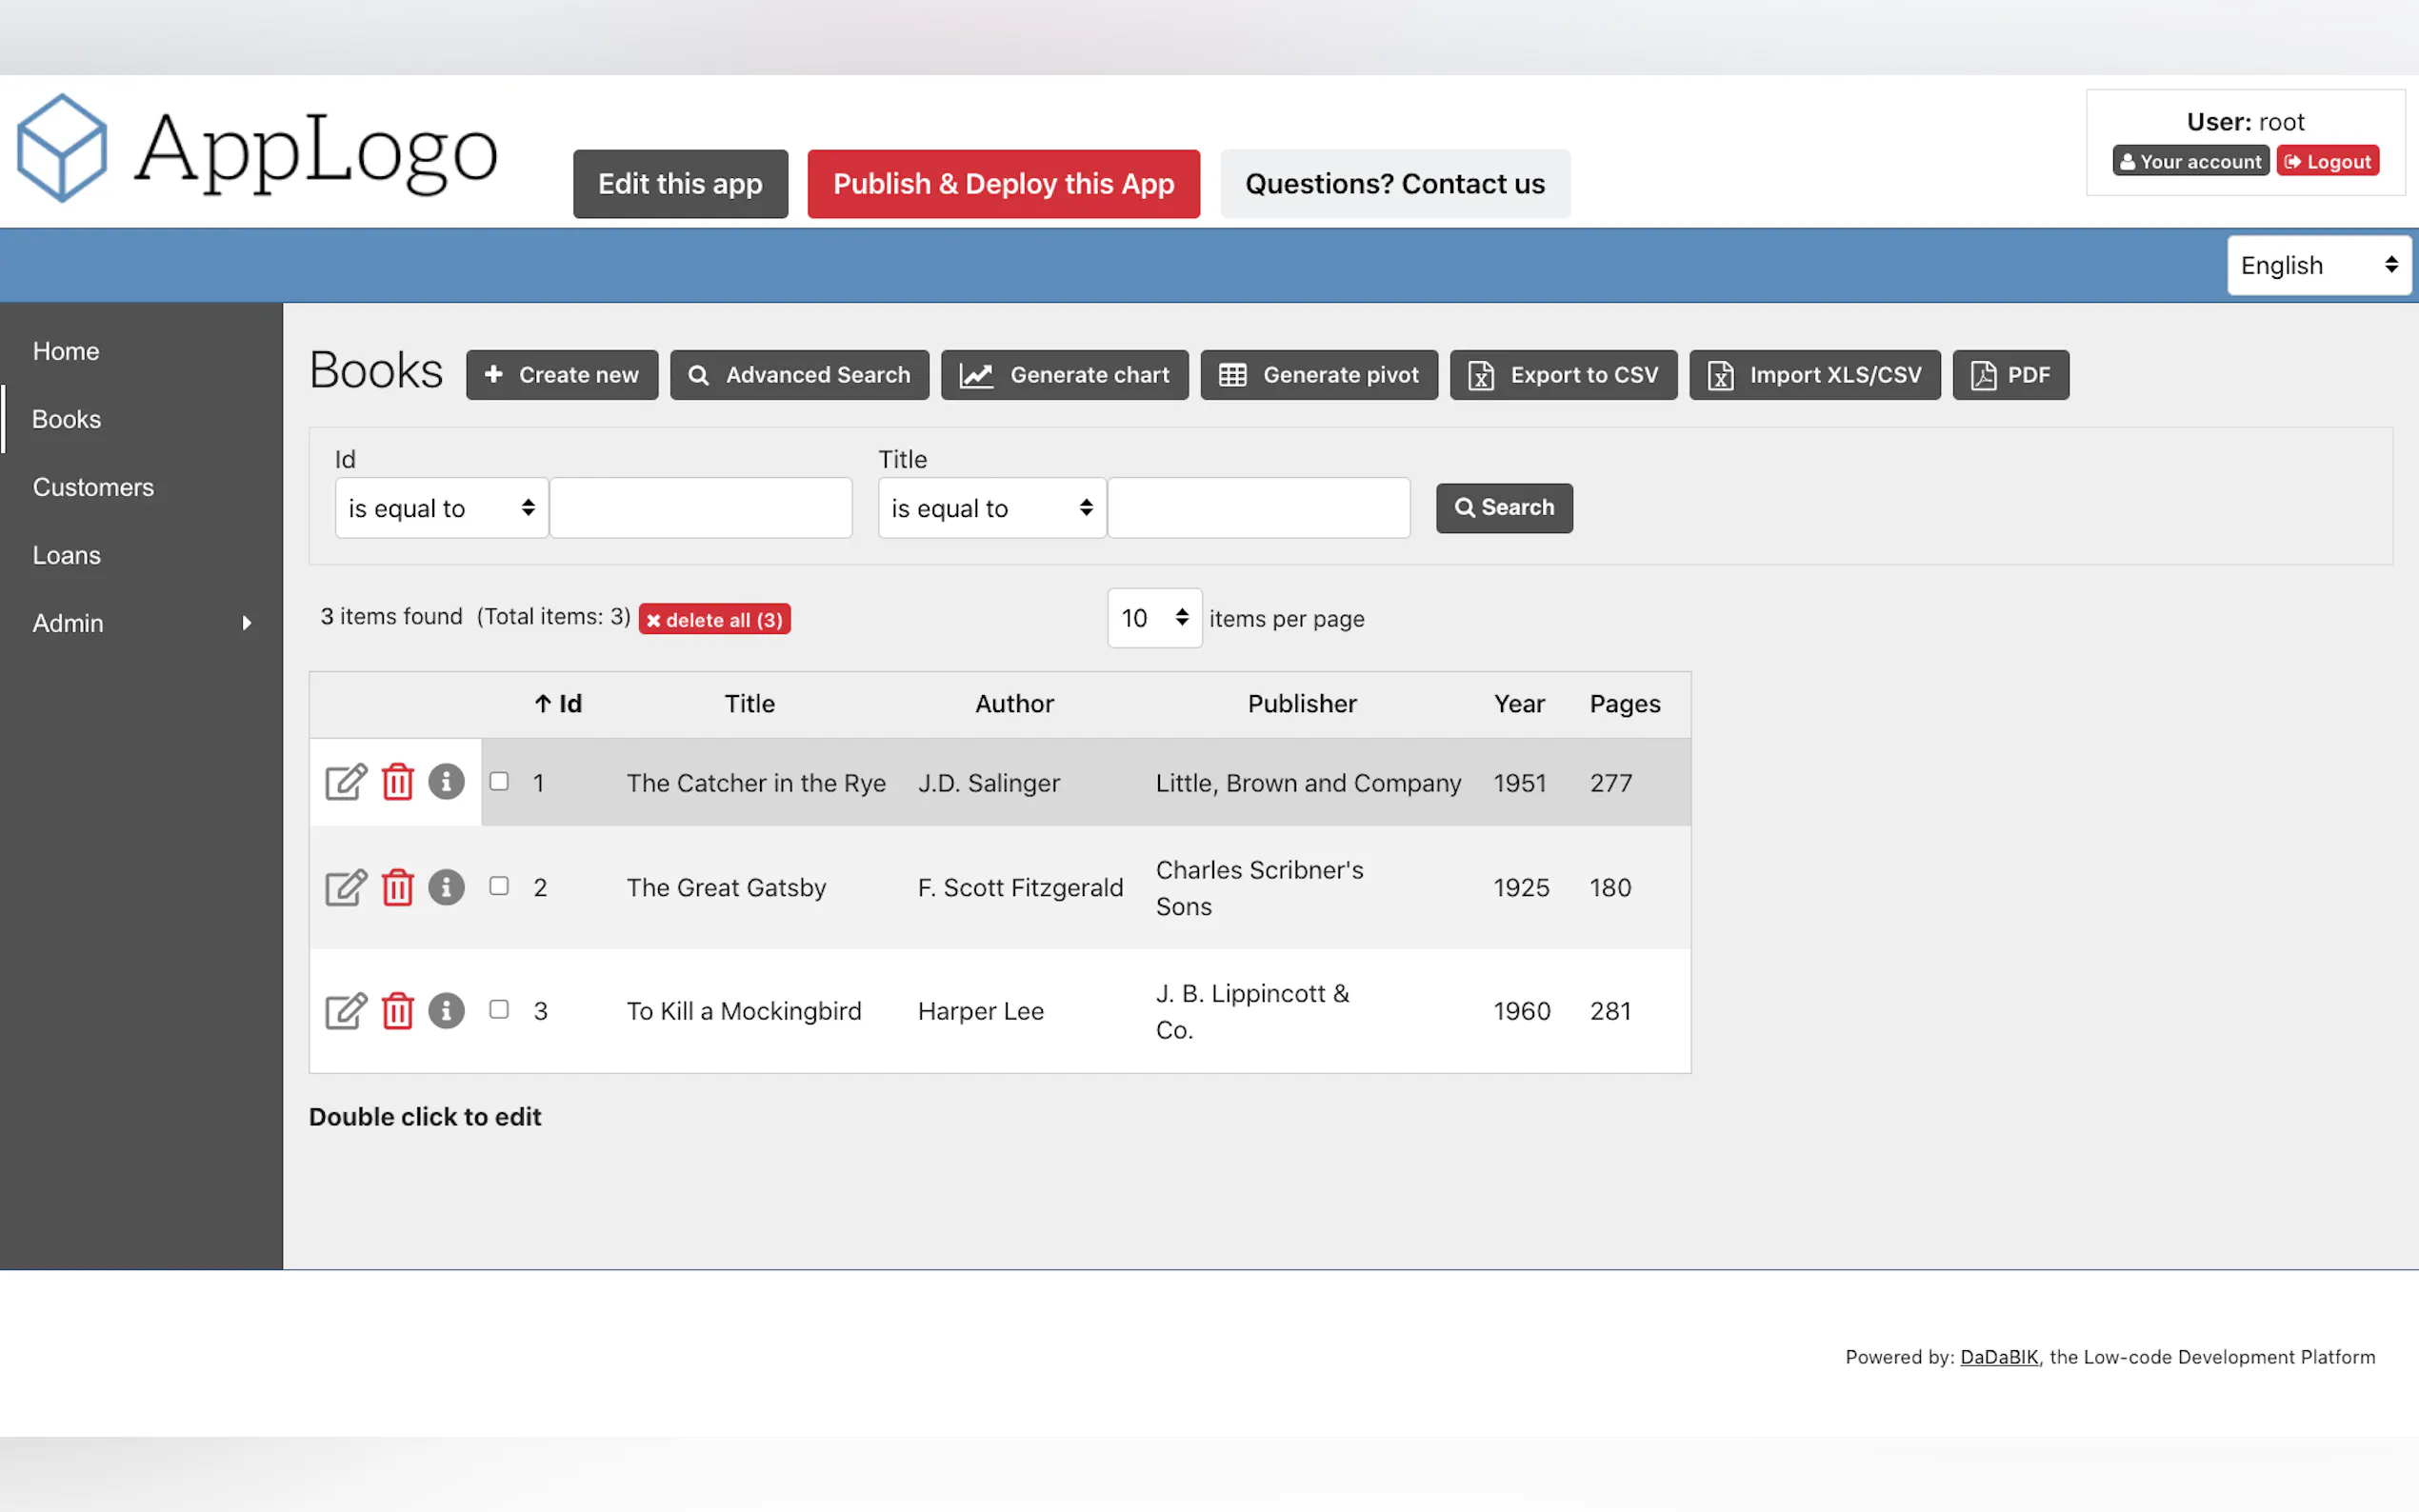This screenshot has width=2419, height=1512.
Task: Open items per page dropdown
Action: click(x=1153, y=618)
